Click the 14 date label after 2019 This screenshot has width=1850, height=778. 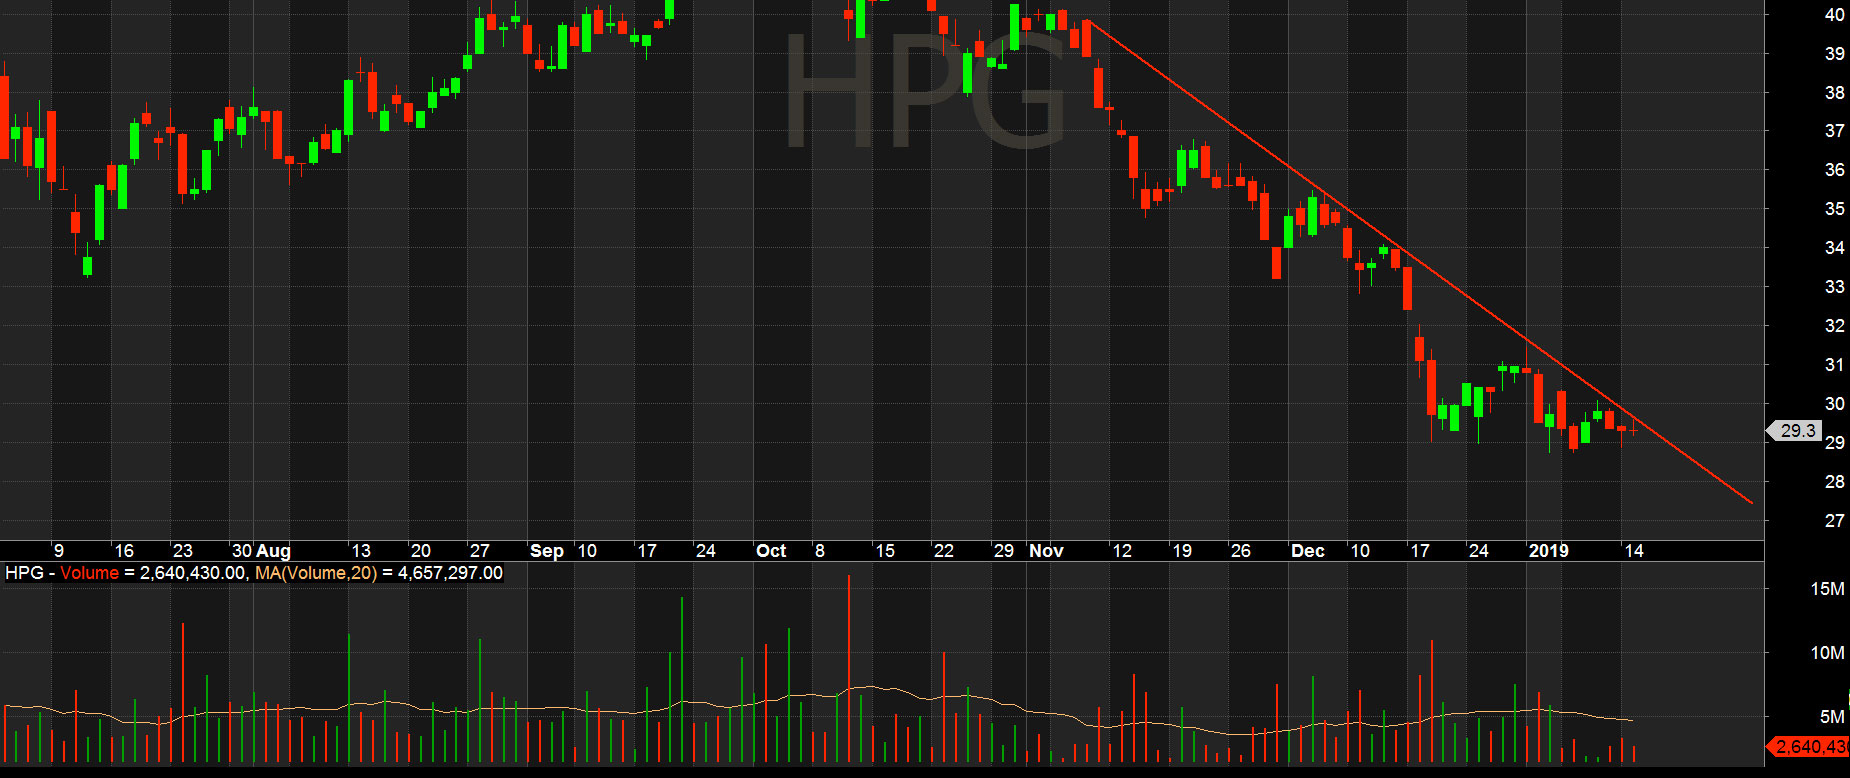tap(1633, 551)
